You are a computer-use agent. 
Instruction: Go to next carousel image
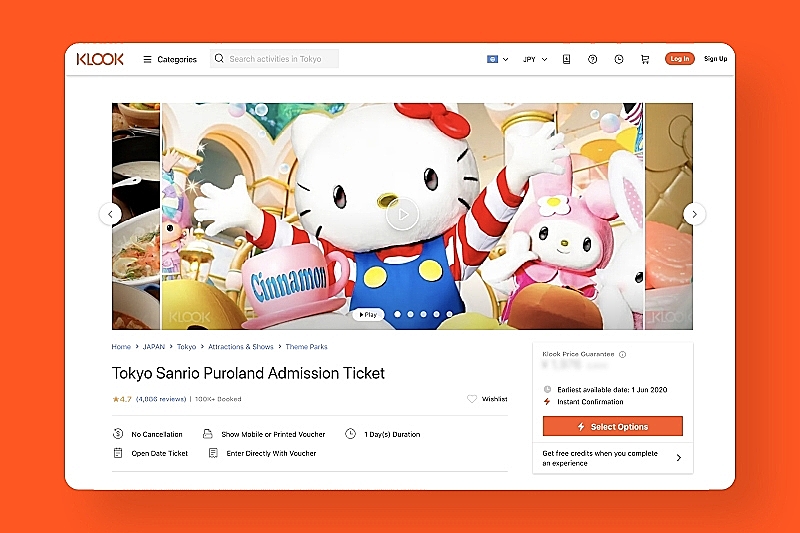(x=694, y=214)
